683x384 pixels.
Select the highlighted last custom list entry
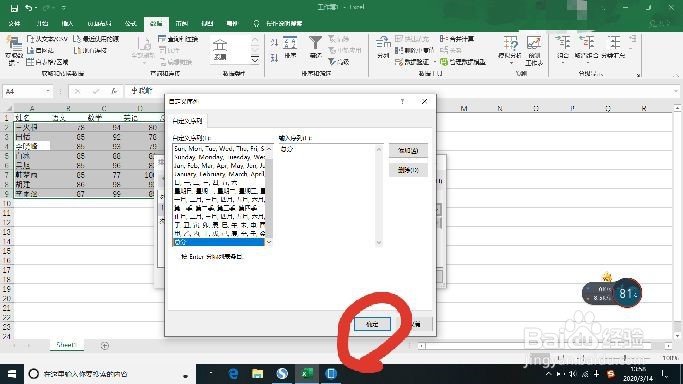(219, 242)
